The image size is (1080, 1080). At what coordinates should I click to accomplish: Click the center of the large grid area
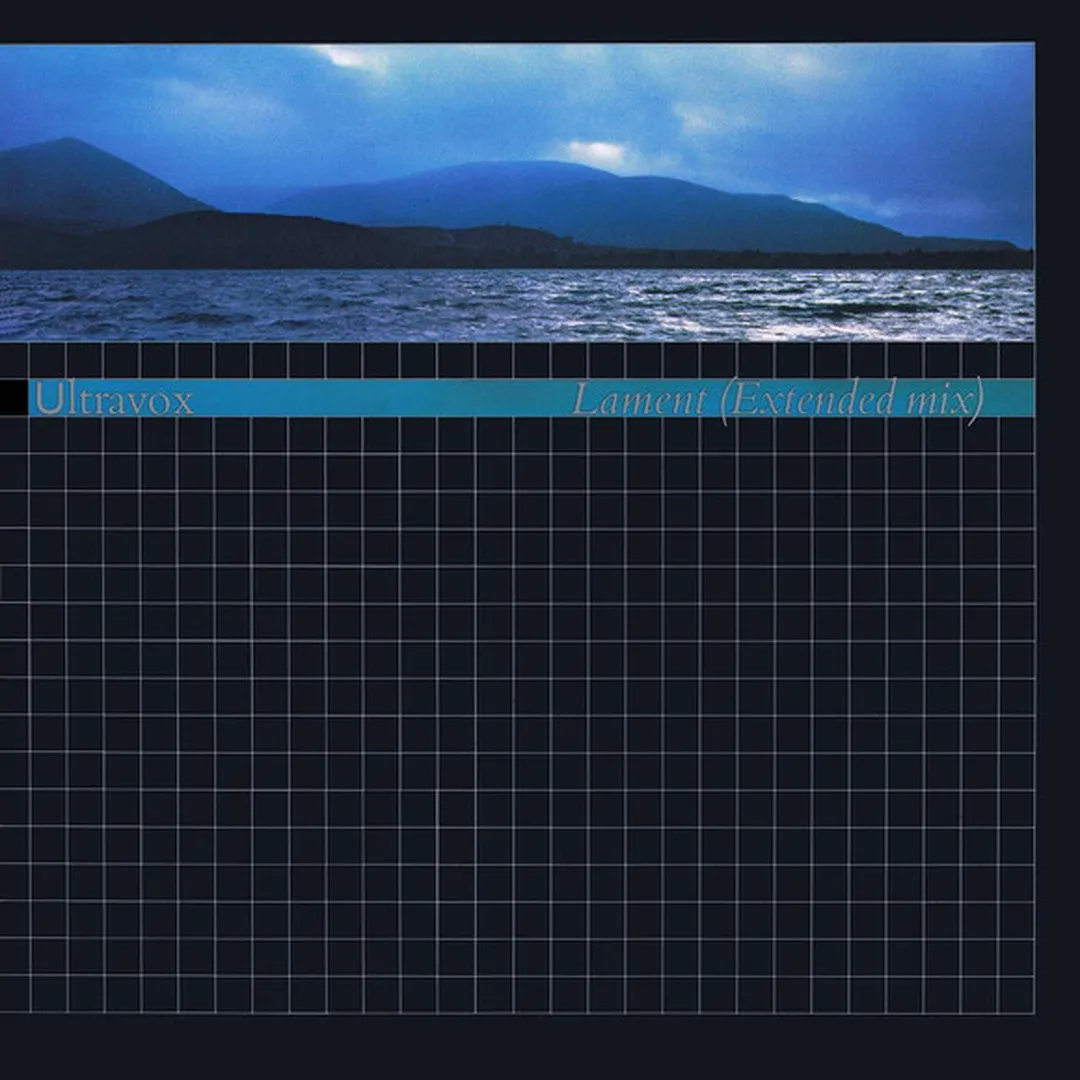[x=517, y=715]
